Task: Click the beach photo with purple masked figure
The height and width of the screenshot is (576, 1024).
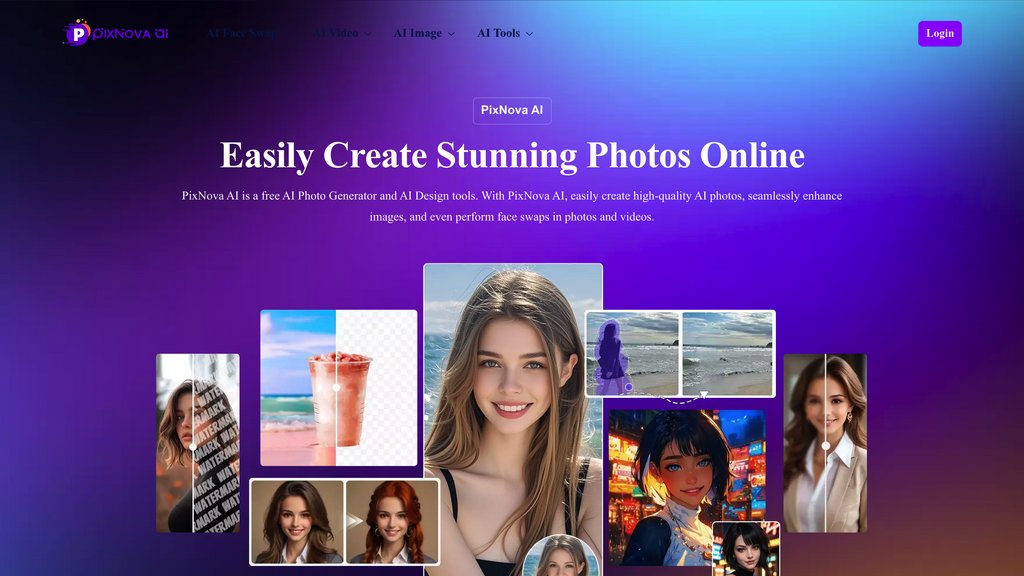Action: [633, 353]
